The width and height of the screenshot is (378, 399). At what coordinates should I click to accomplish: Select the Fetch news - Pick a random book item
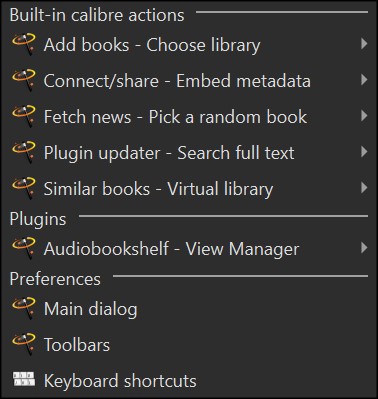click(189, 116)
